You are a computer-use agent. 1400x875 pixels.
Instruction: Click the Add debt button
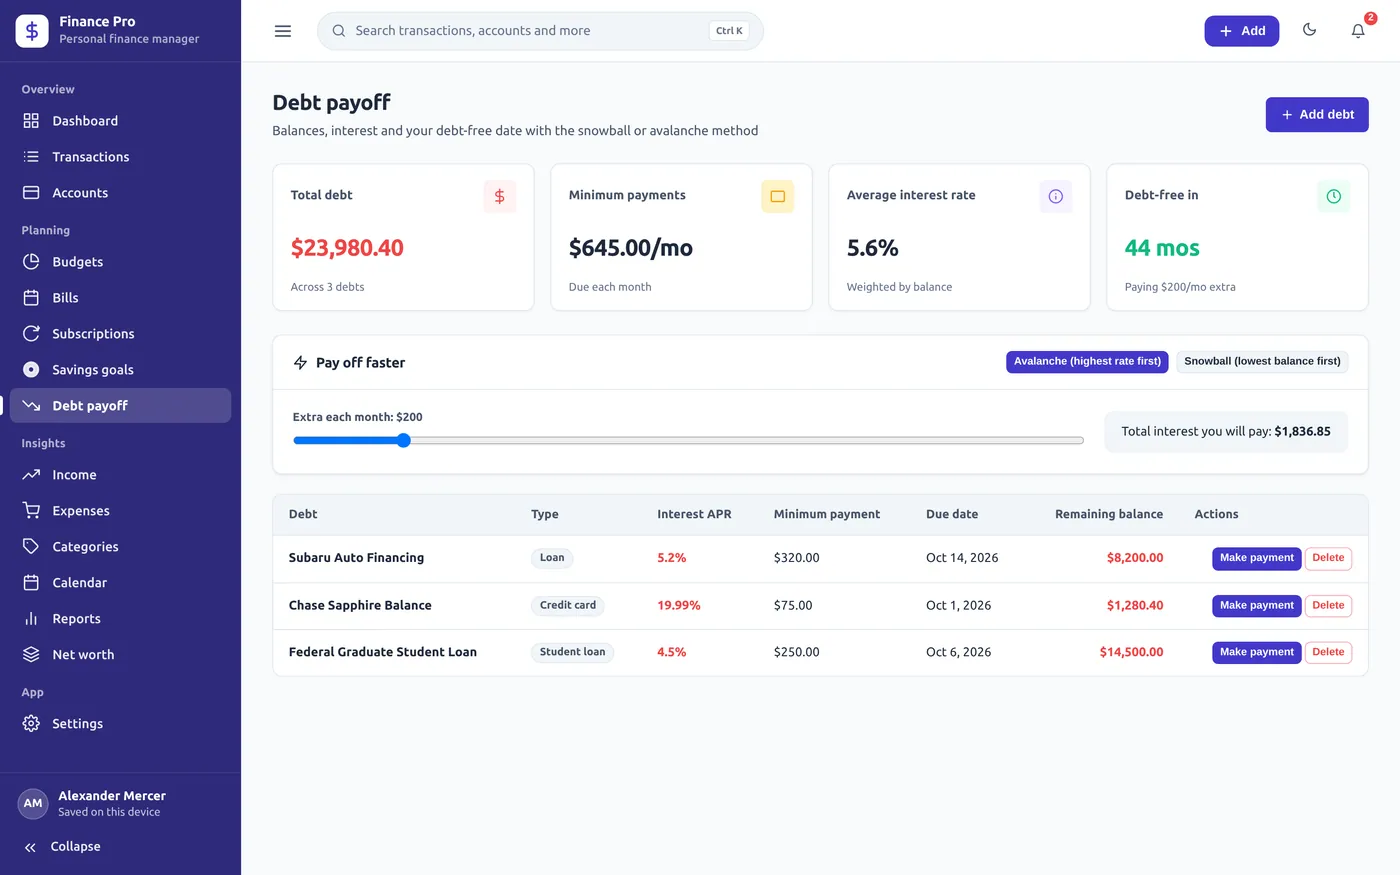click(1317, 115)
